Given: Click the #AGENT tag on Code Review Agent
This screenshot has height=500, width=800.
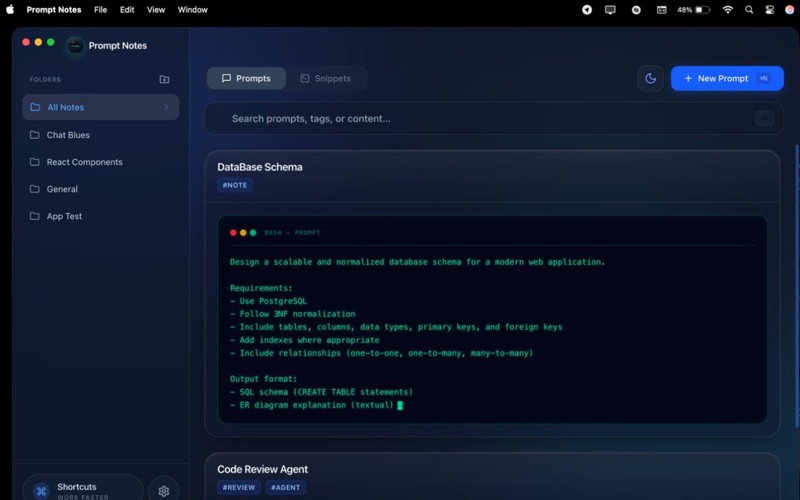Looking at the screenshot, I should click(286, 487).
